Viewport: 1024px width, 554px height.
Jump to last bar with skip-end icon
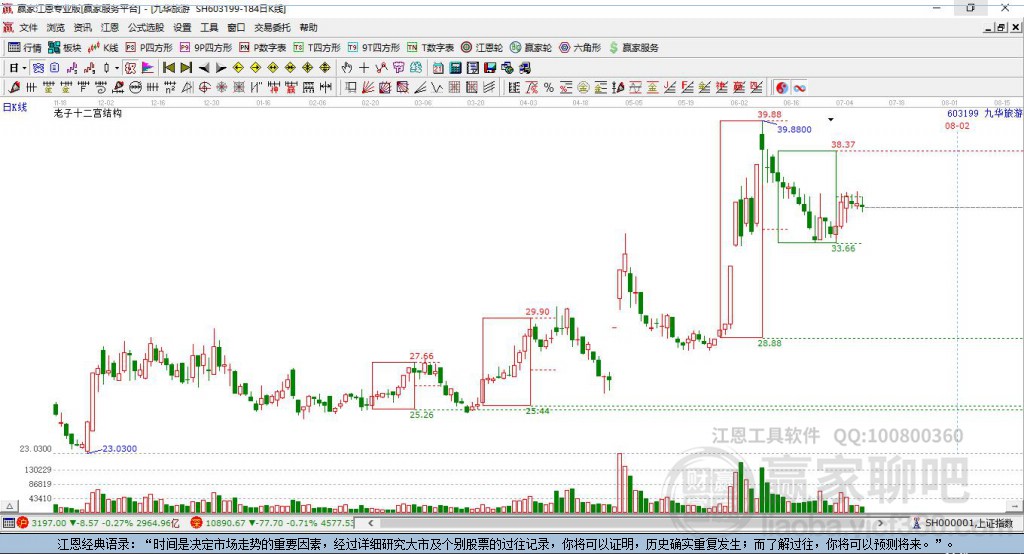pyautogui.click(x=186, y=68)
